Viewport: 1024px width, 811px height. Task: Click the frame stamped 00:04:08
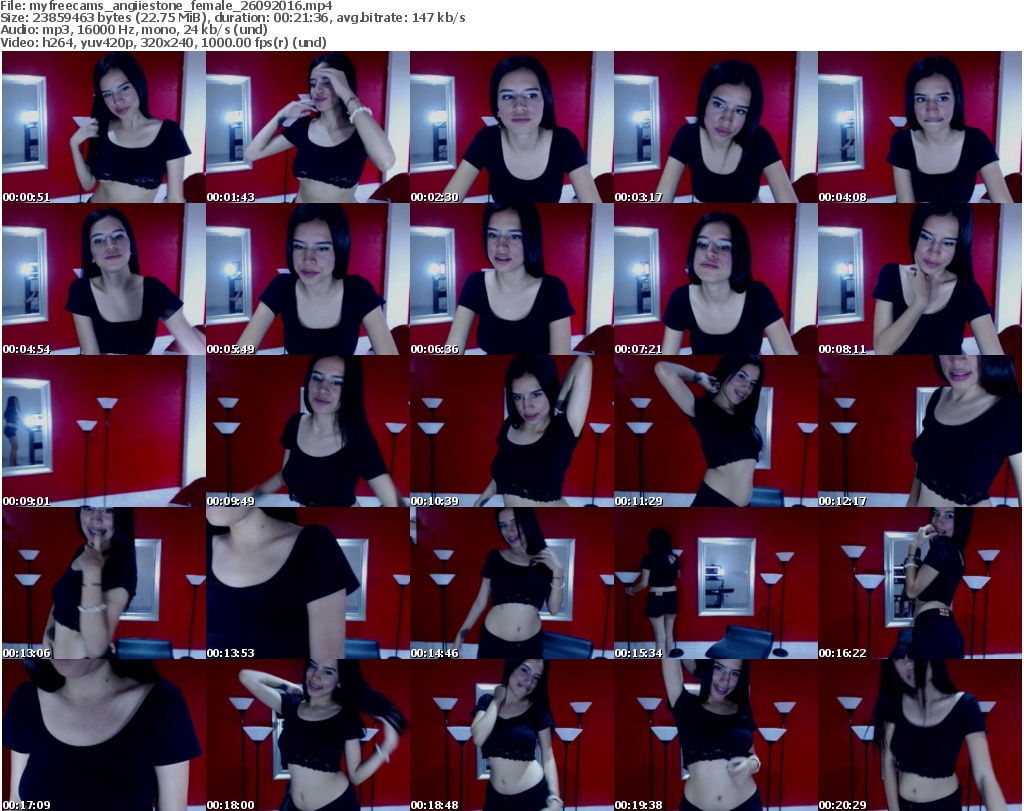pyautogui.click(x=919, y=127)
